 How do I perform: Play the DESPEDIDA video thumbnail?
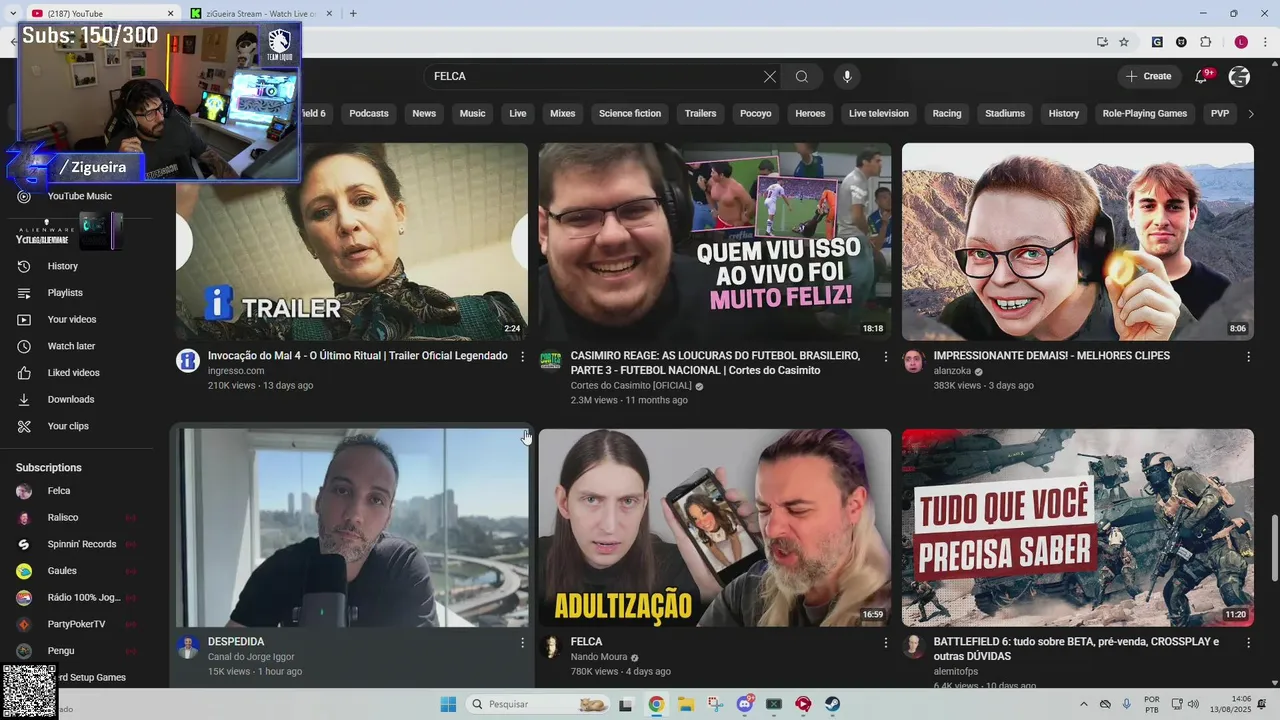352,528
